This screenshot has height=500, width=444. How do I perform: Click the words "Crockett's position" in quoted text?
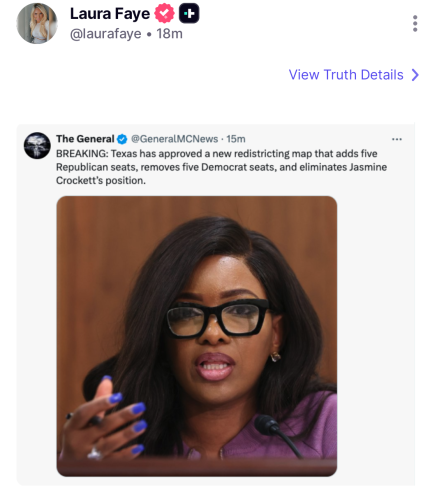coord(101,180)
